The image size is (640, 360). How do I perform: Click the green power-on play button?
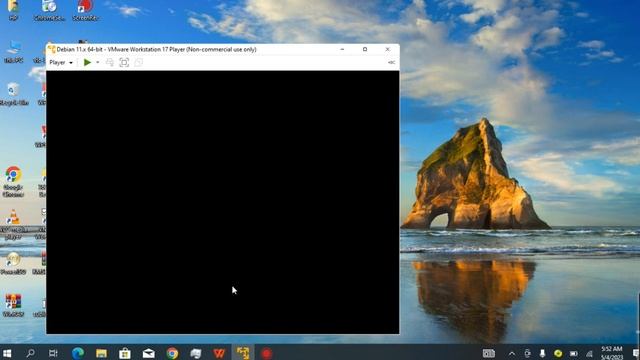click(87, 62)
